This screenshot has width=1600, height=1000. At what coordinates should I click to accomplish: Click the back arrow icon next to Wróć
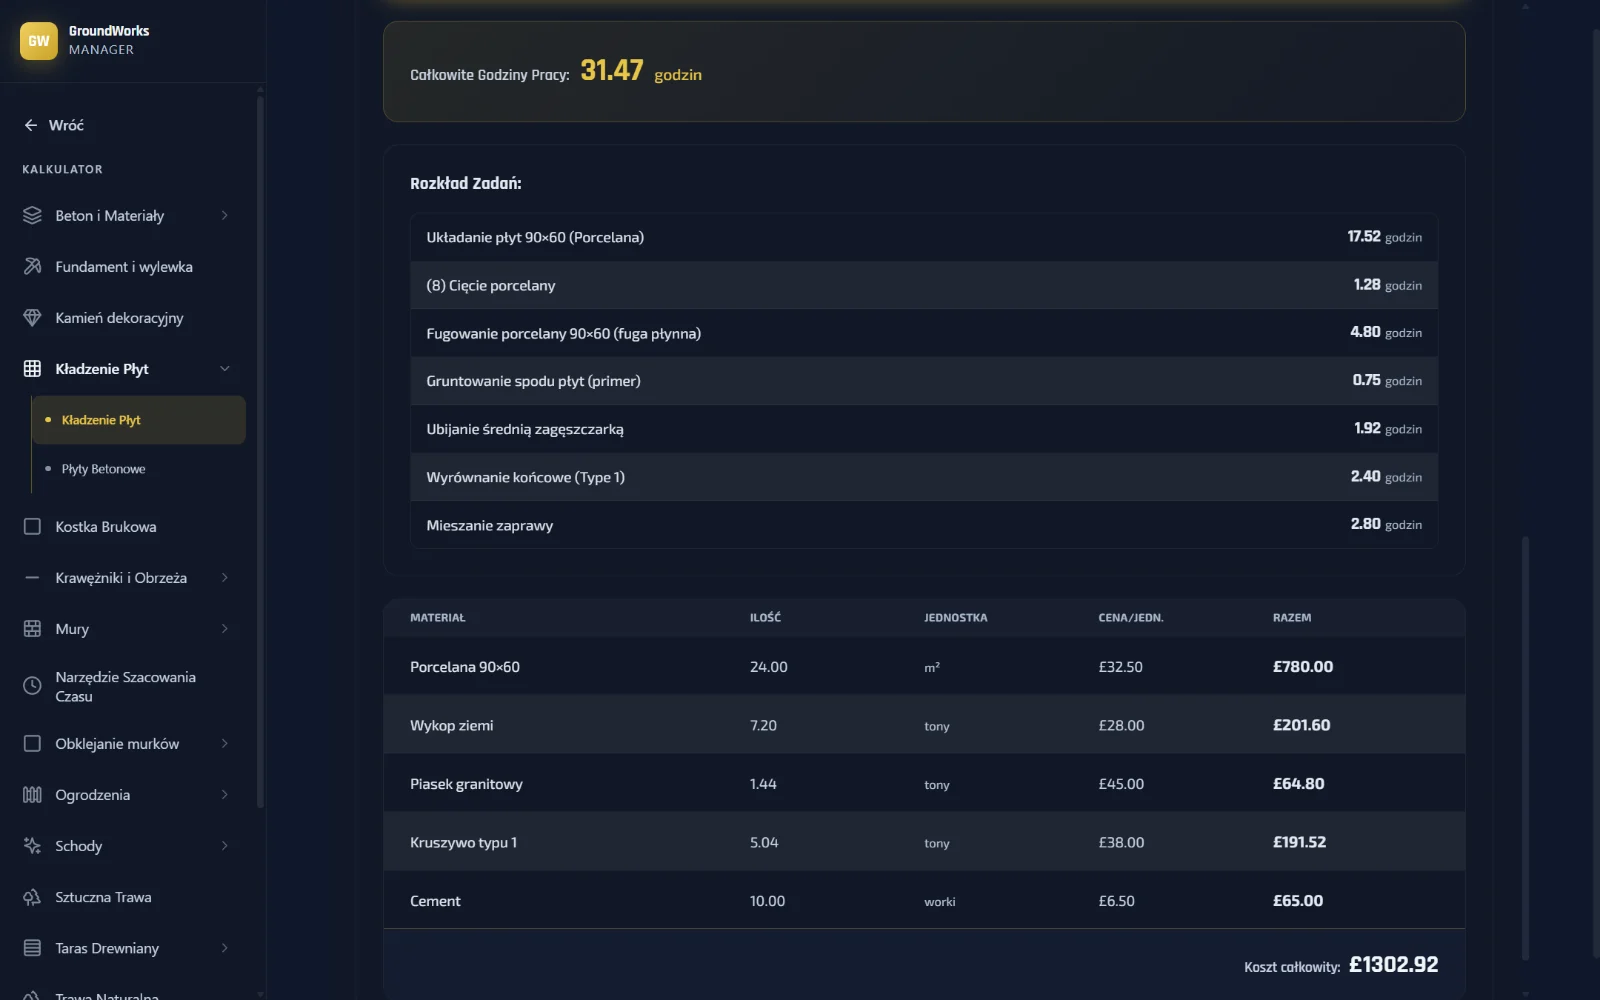31,125
